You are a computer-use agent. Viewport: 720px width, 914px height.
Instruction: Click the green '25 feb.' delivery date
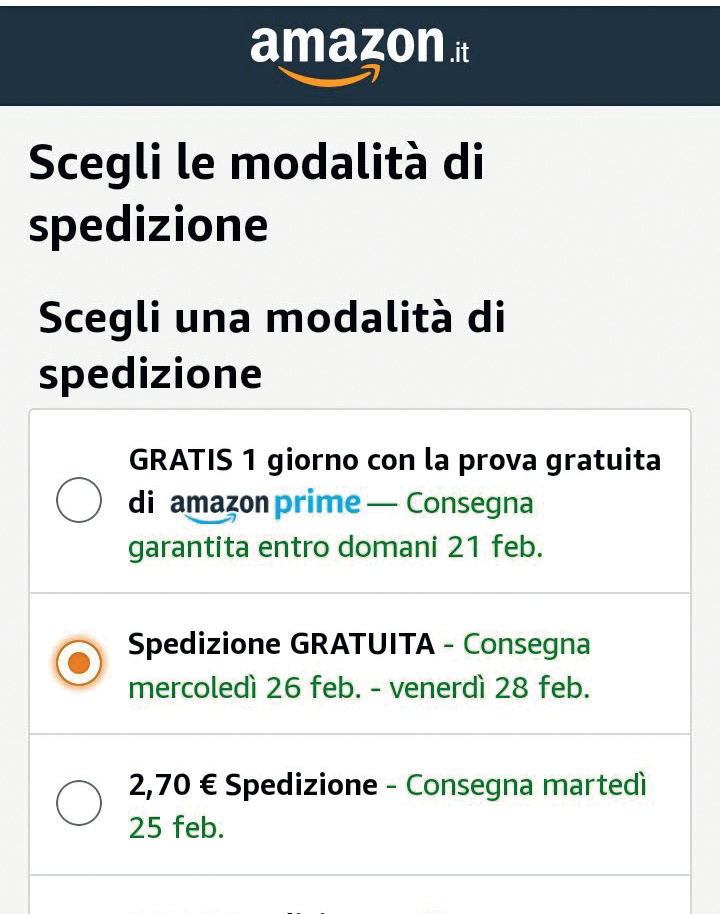click(x=177, y=828)
